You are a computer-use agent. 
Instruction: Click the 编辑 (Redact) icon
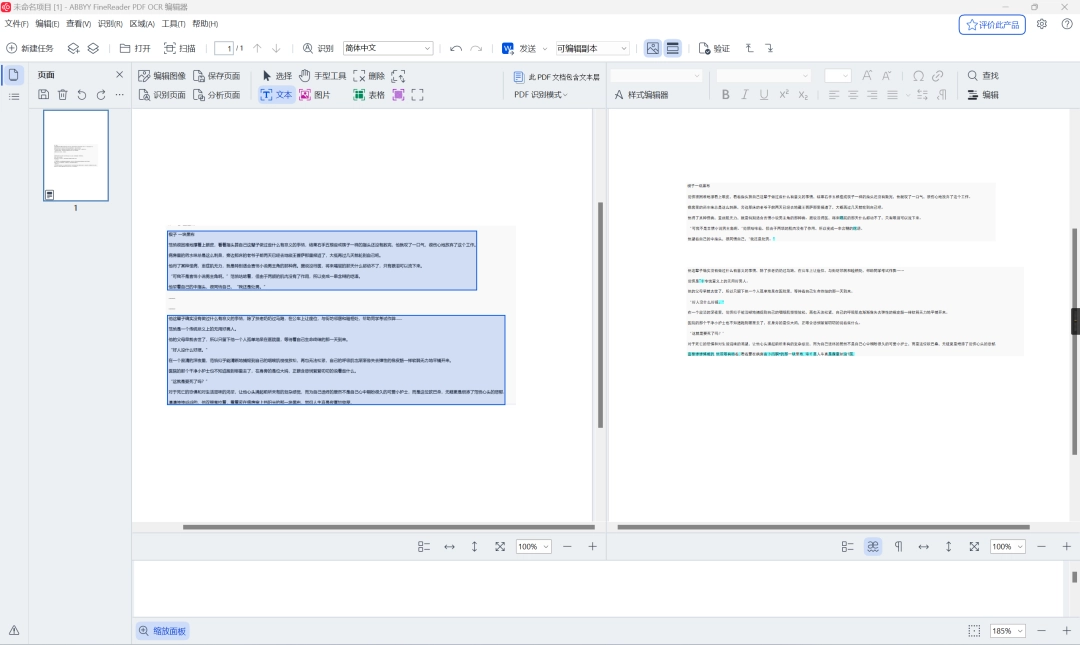(x=973, y=95)
